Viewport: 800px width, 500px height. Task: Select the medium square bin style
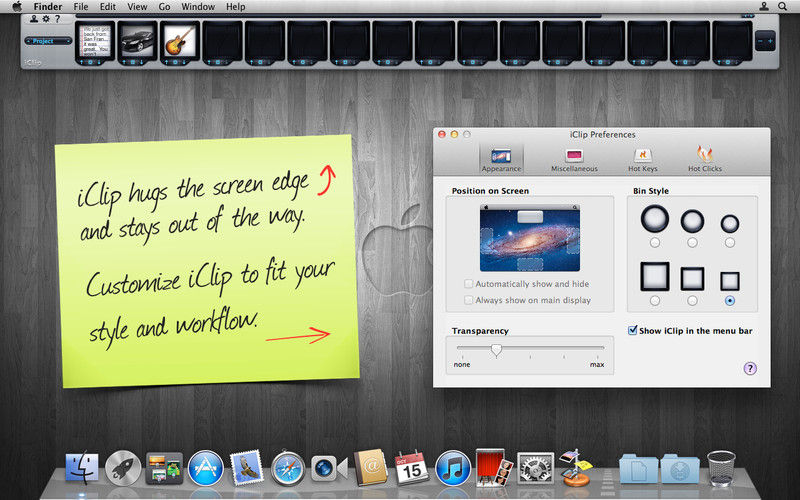tap(692, 301)
